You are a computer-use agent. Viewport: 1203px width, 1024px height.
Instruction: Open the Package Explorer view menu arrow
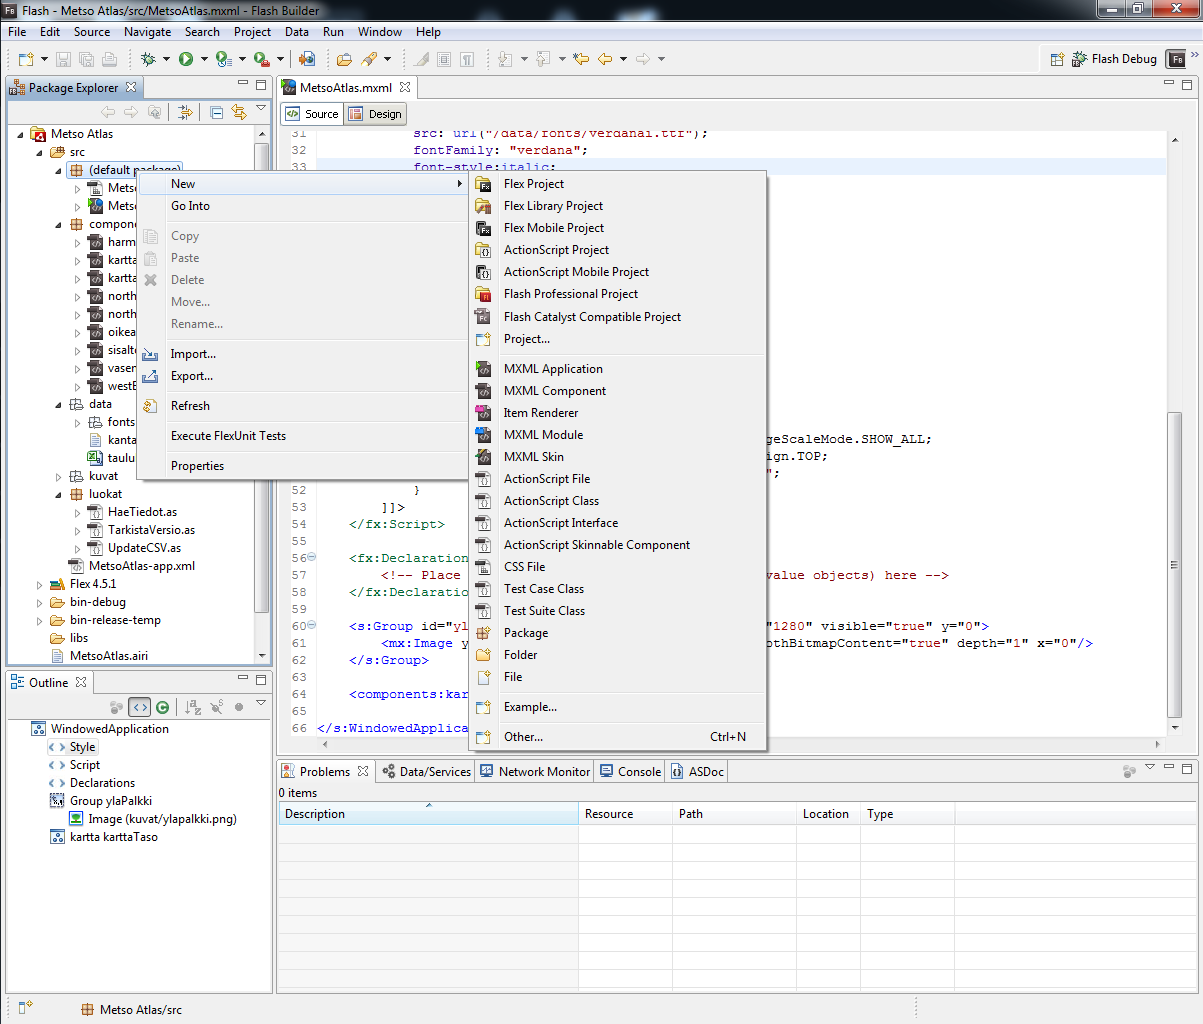pos(261,108)
